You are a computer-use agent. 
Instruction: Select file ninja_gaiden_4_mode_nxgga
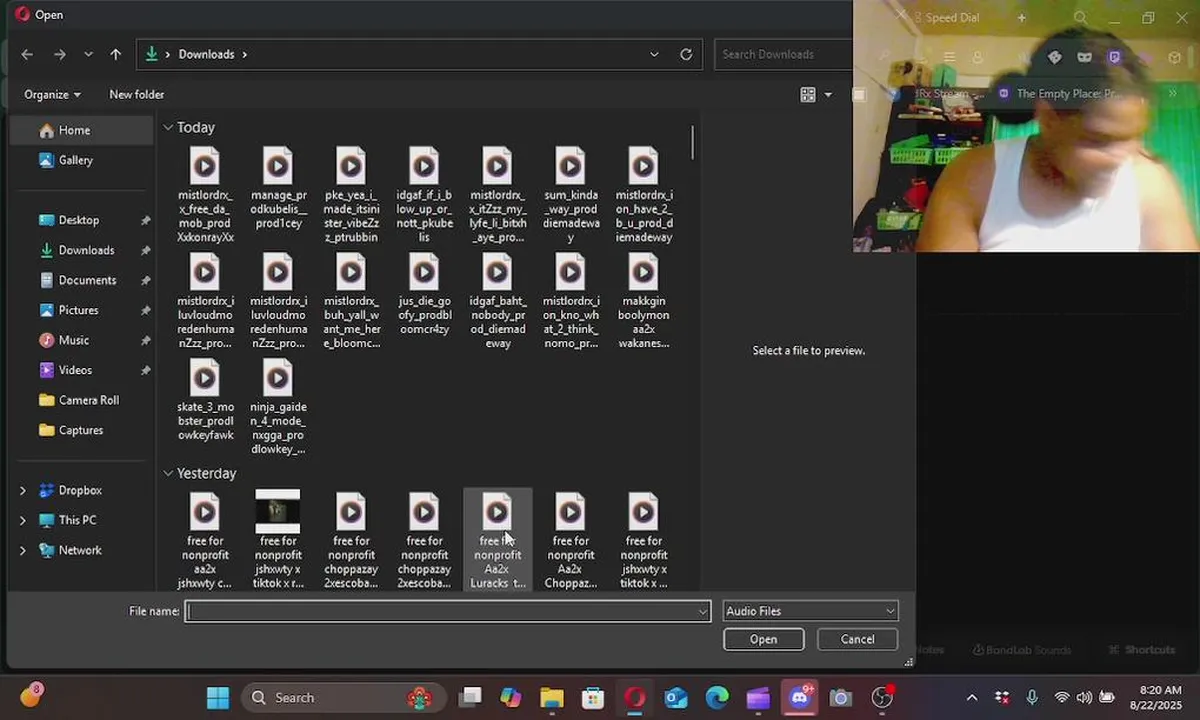pyautogui.click(x=278, y=407)
